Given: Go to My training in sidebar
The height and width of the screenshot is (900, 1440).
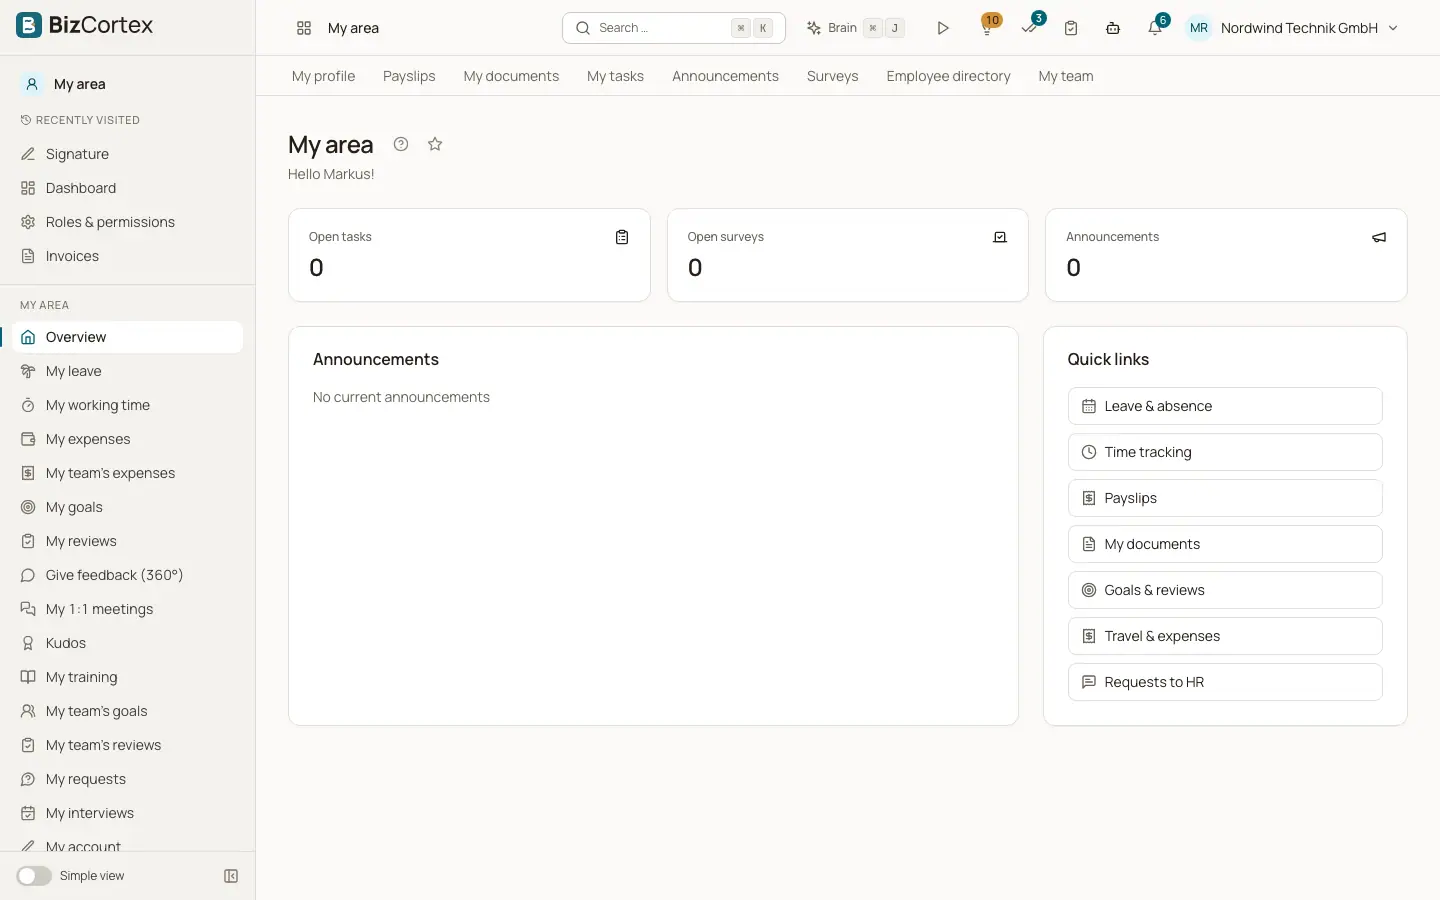Looking at the screenshot, I should pyautogui.click(x=128, y=677).
